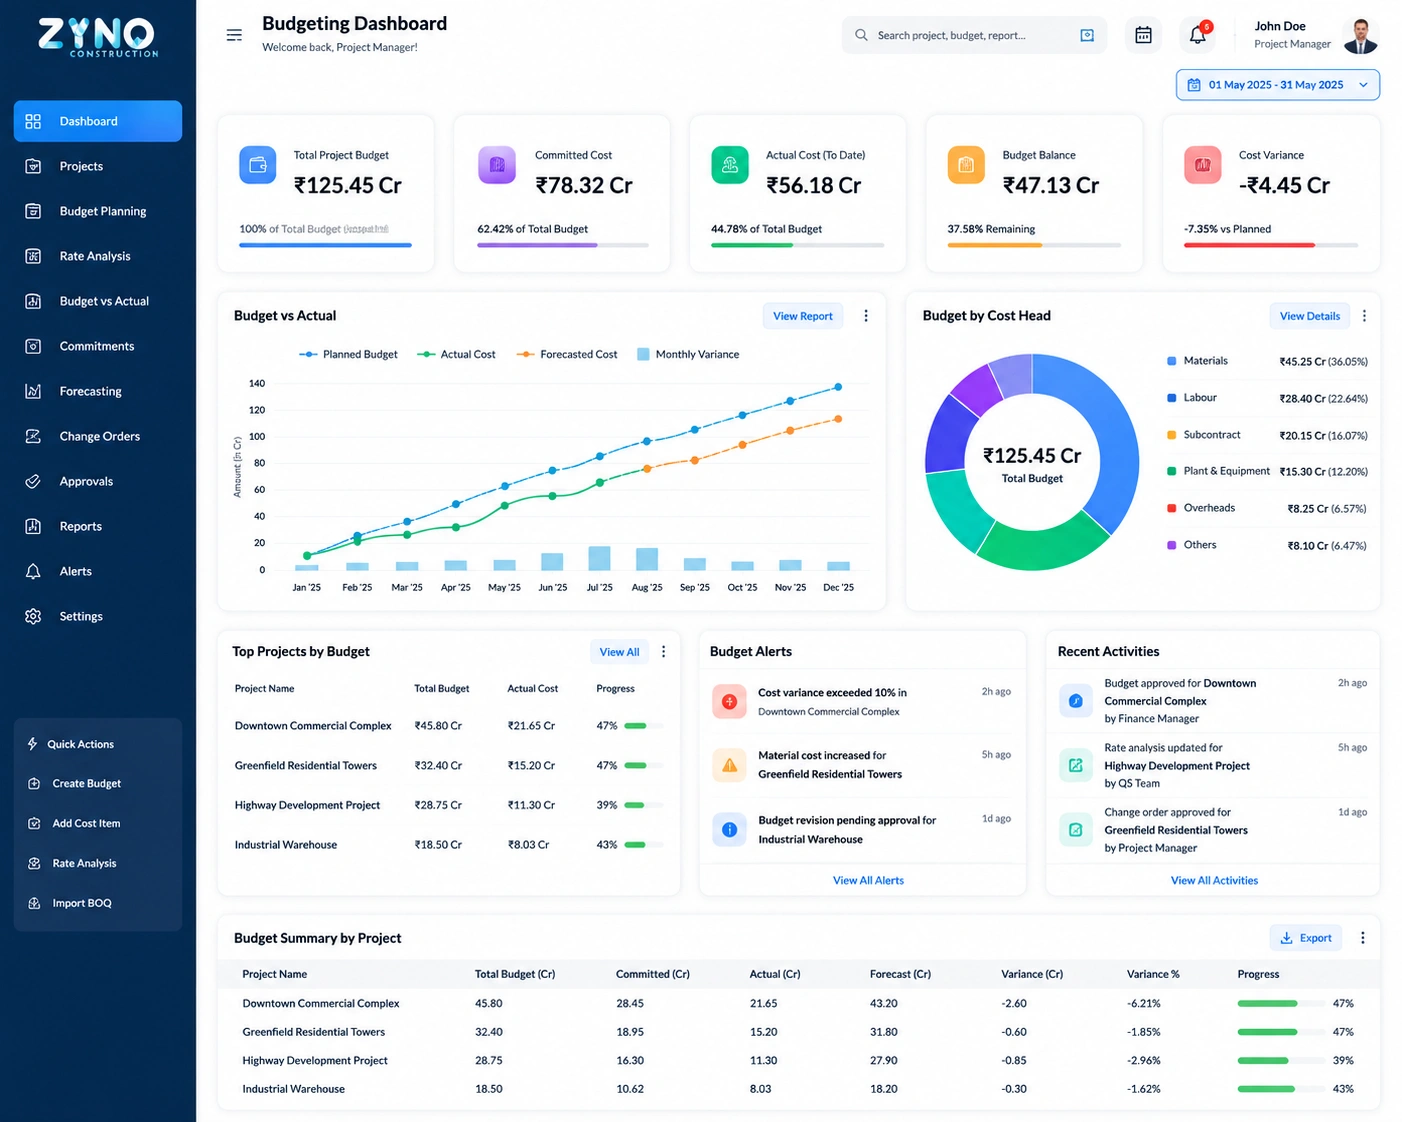Image resolution: width=1402 pixels, height=1122 pixels.
Task: Click View Details button
Action: point(1310,316)
